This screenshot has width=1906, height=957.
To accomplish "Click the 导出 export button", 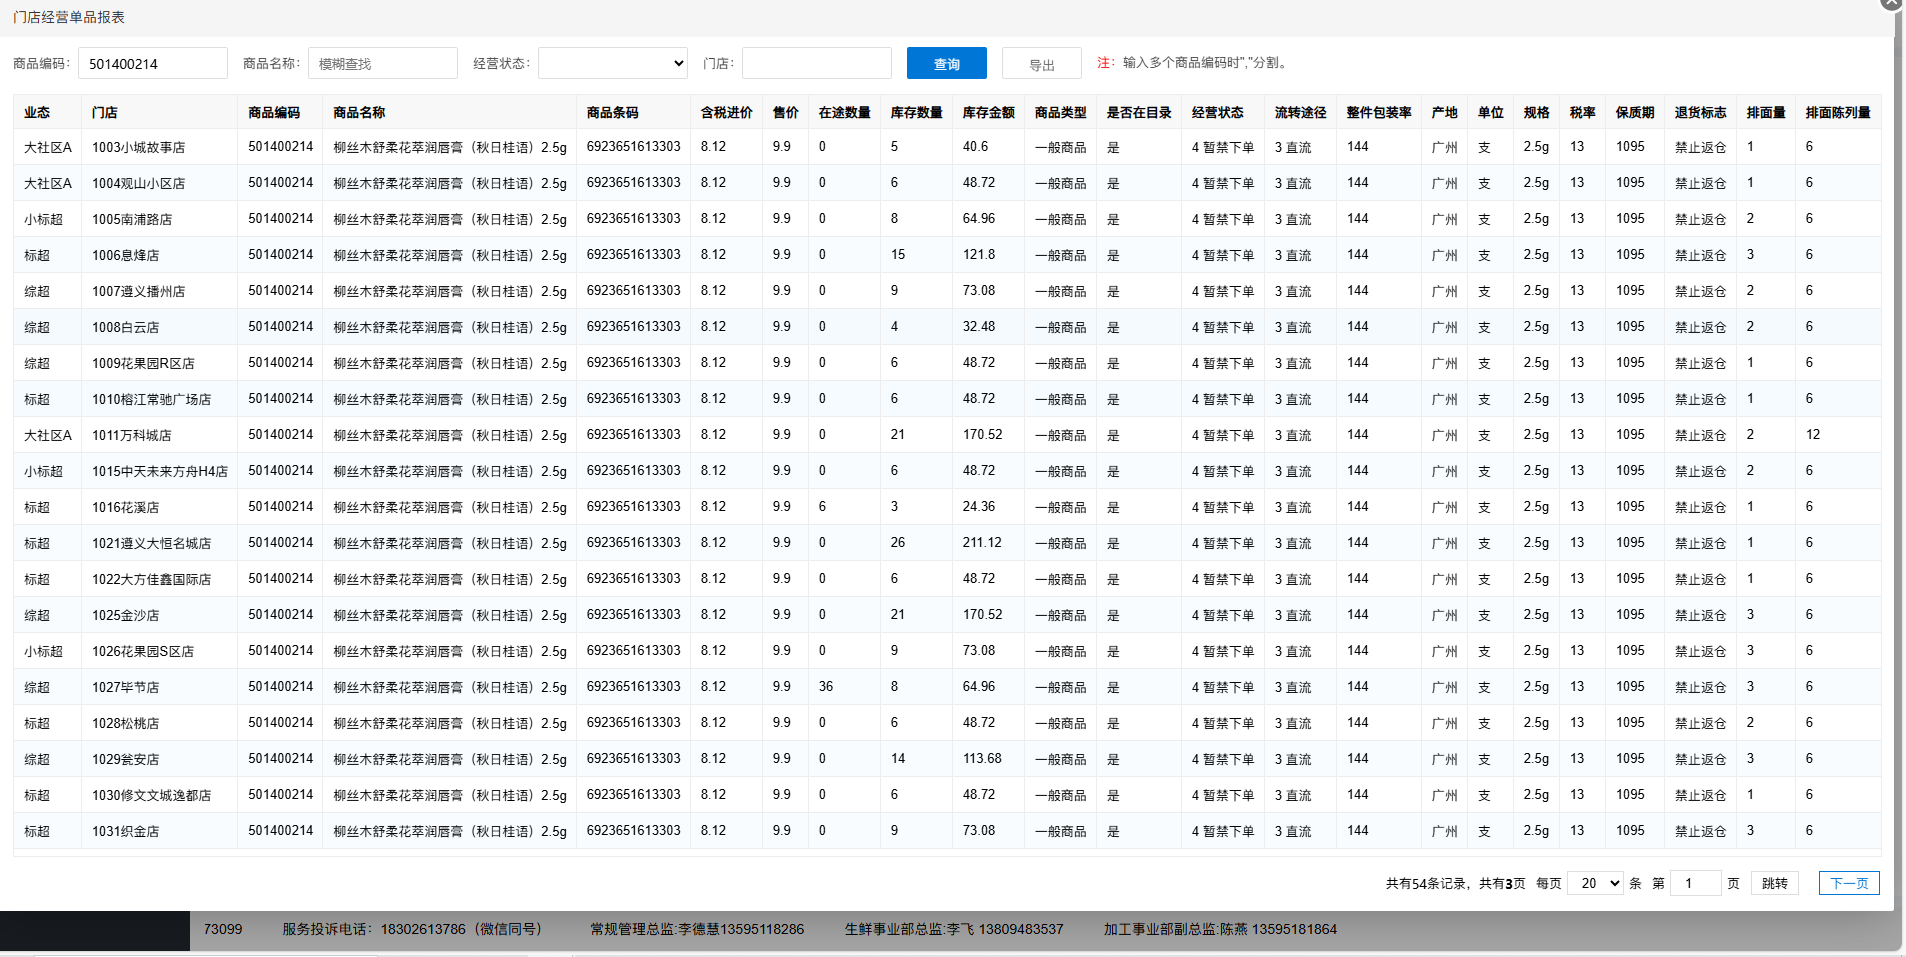I will pos(1041,64).
